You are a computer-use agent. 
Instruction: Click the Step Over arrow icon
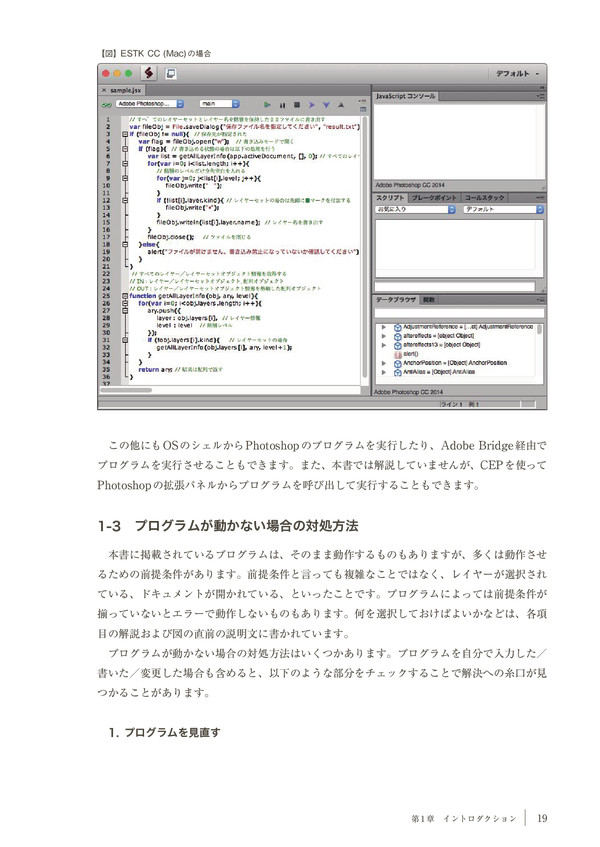(x=311, y=104)
